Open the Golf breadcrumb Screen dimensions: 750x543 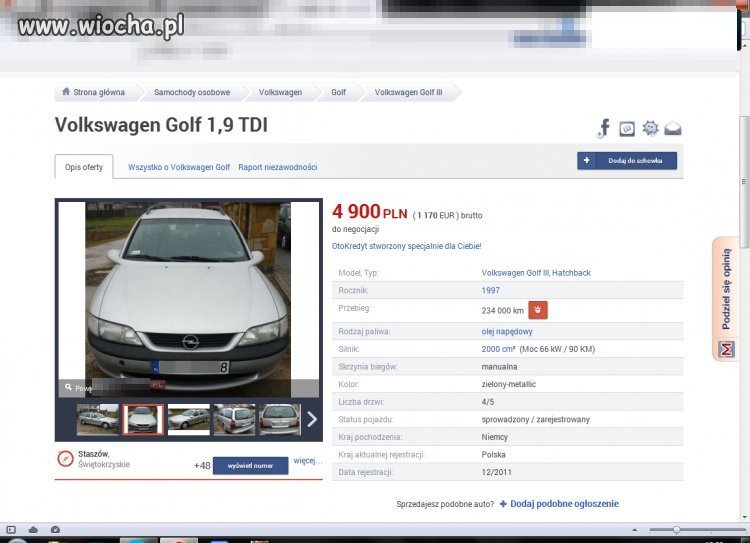(x=338, y=92)
